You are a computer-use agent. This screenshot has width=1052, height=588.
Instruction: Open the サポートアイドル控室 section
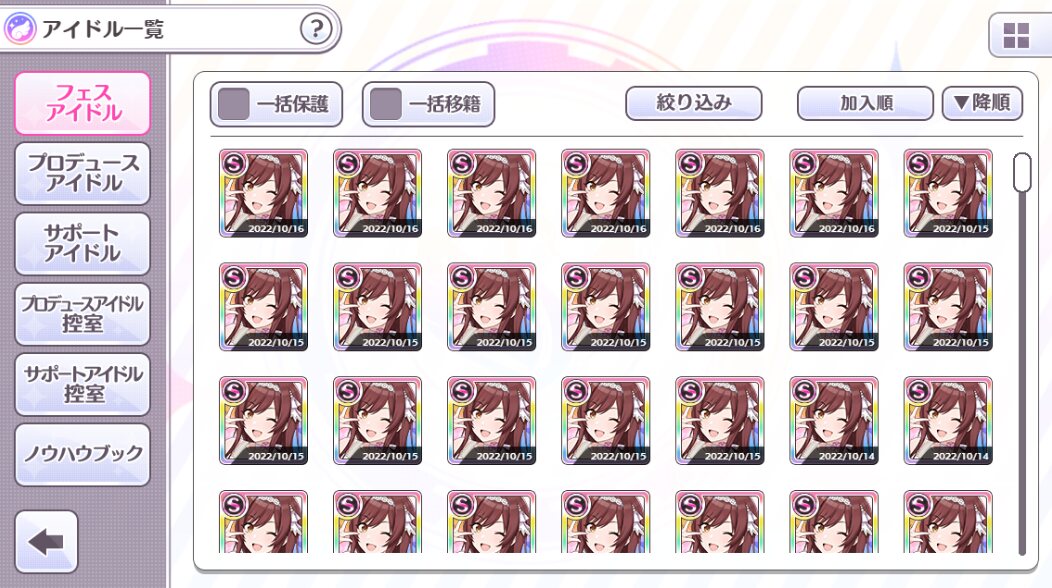(83, 384)
